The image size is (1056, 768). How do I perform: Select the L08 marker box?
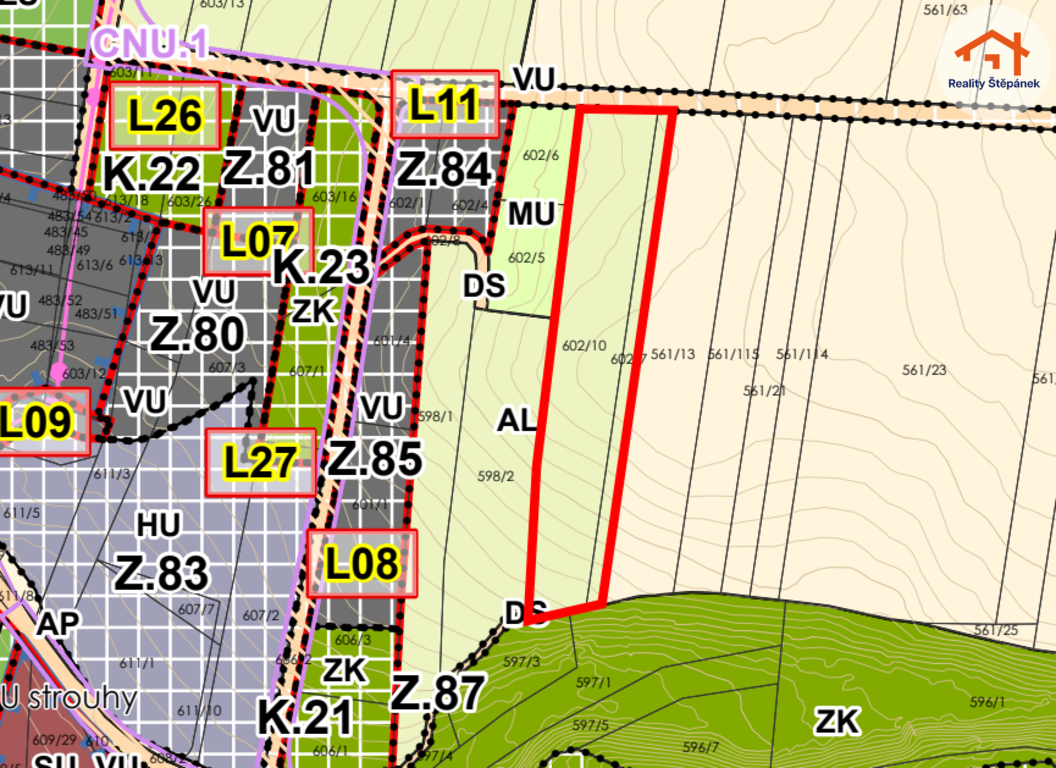click(x=362, y=564)
